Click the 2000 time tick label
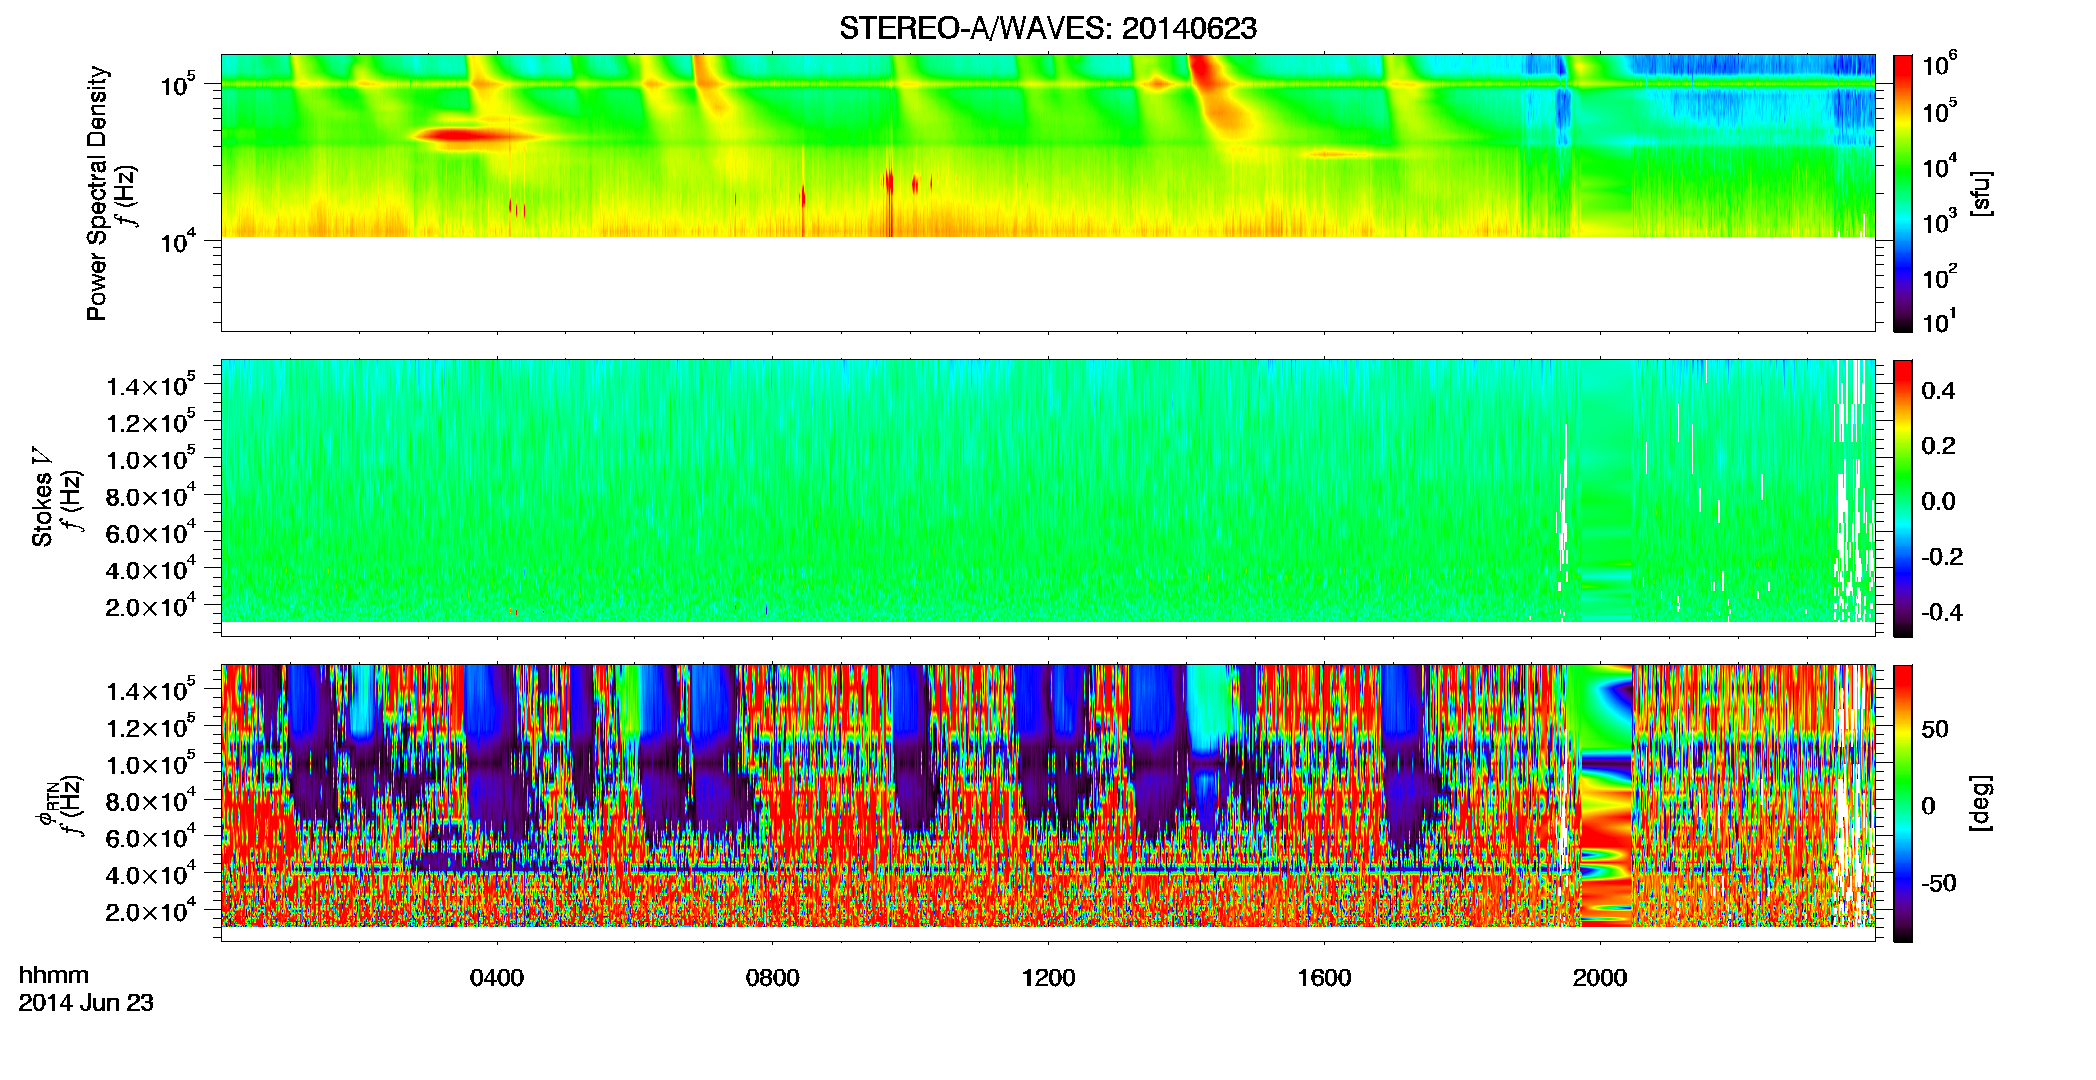 [1600, 977]
